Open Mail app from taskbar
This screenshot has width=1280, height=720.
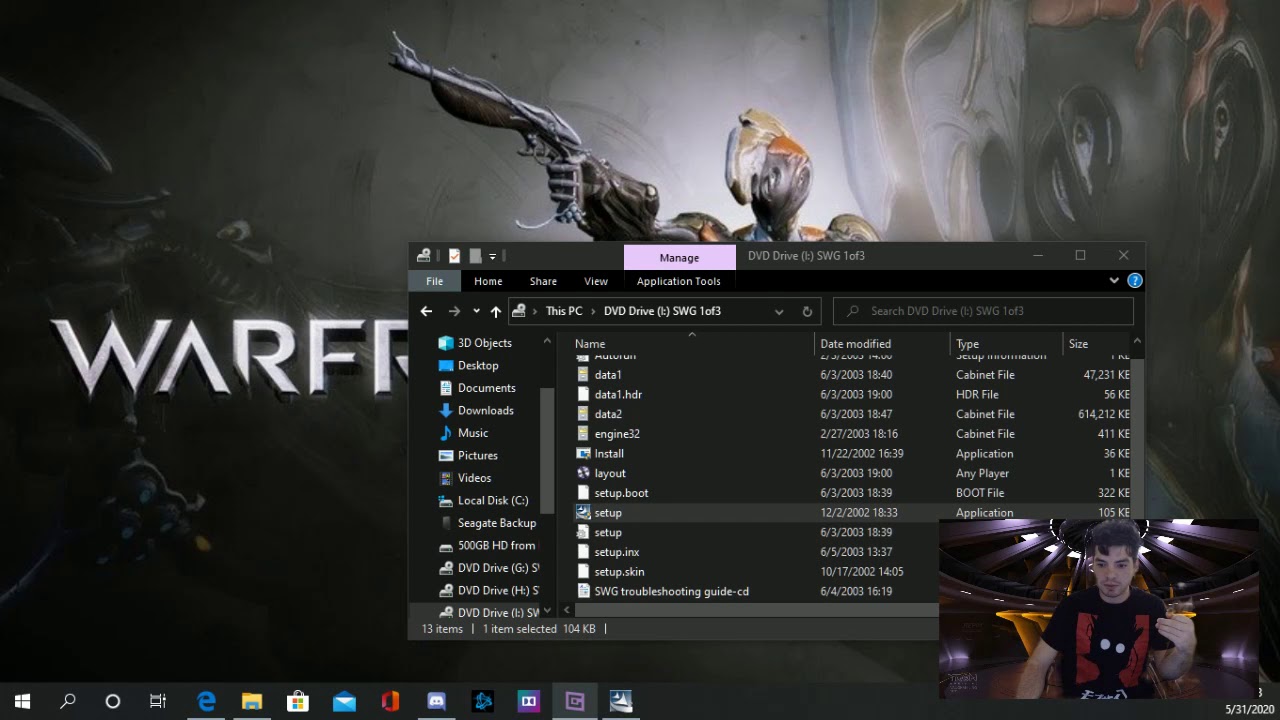(x=344, y=702)
